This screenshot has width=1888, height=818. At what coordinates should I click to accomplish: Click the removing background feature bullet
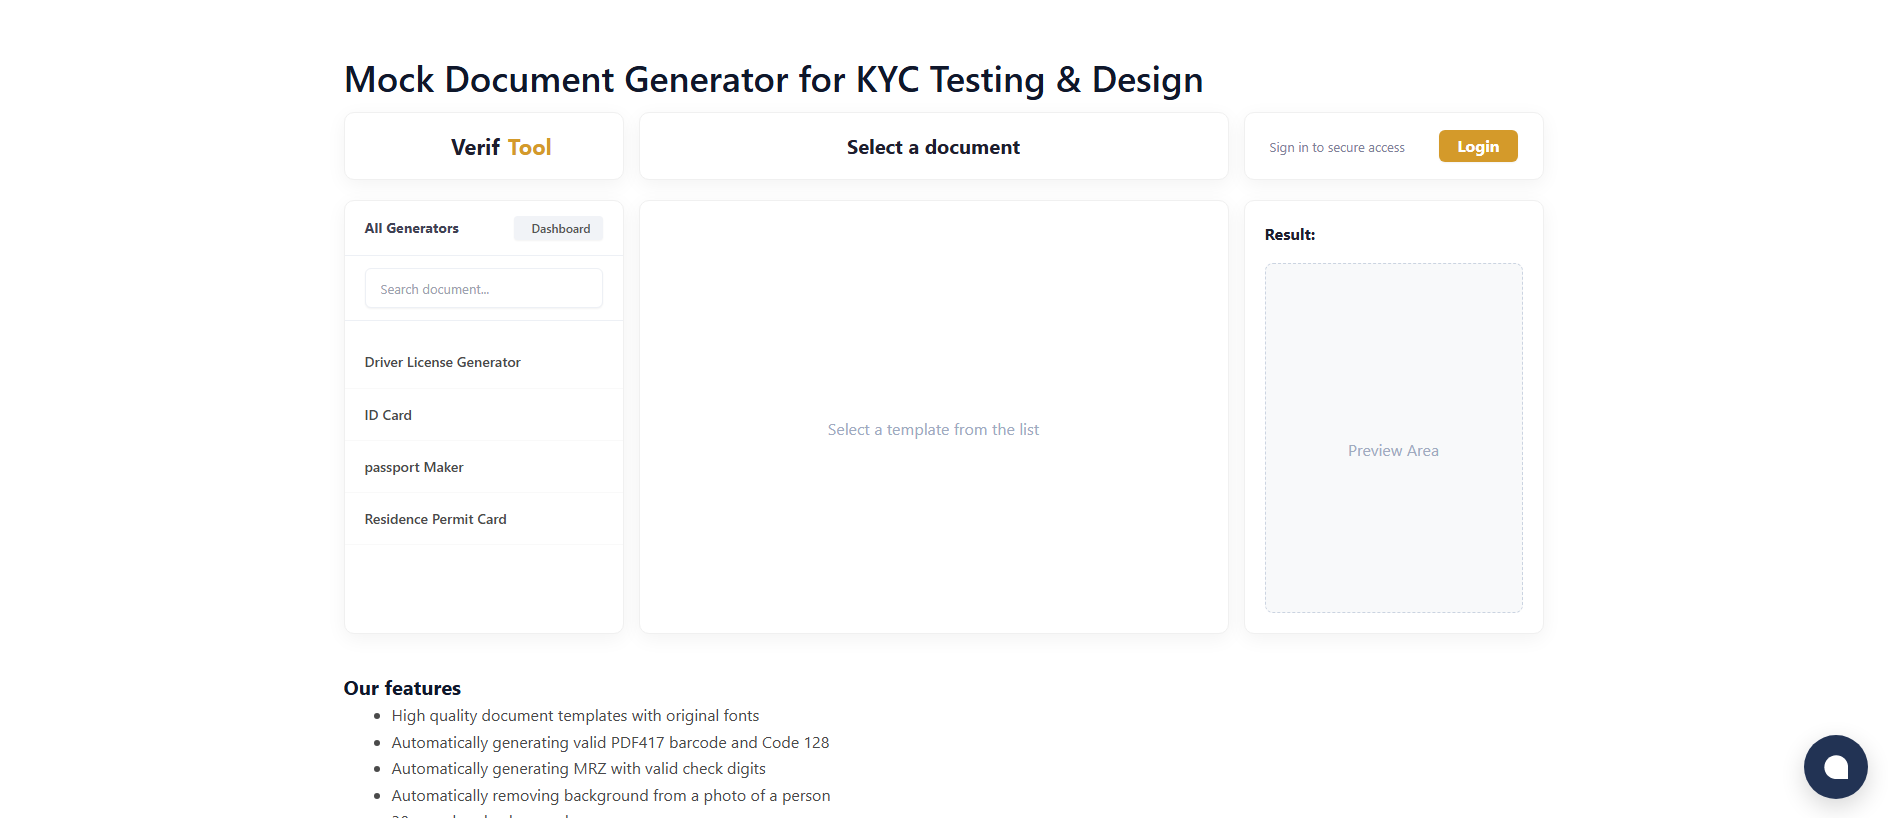click(611, 796)
